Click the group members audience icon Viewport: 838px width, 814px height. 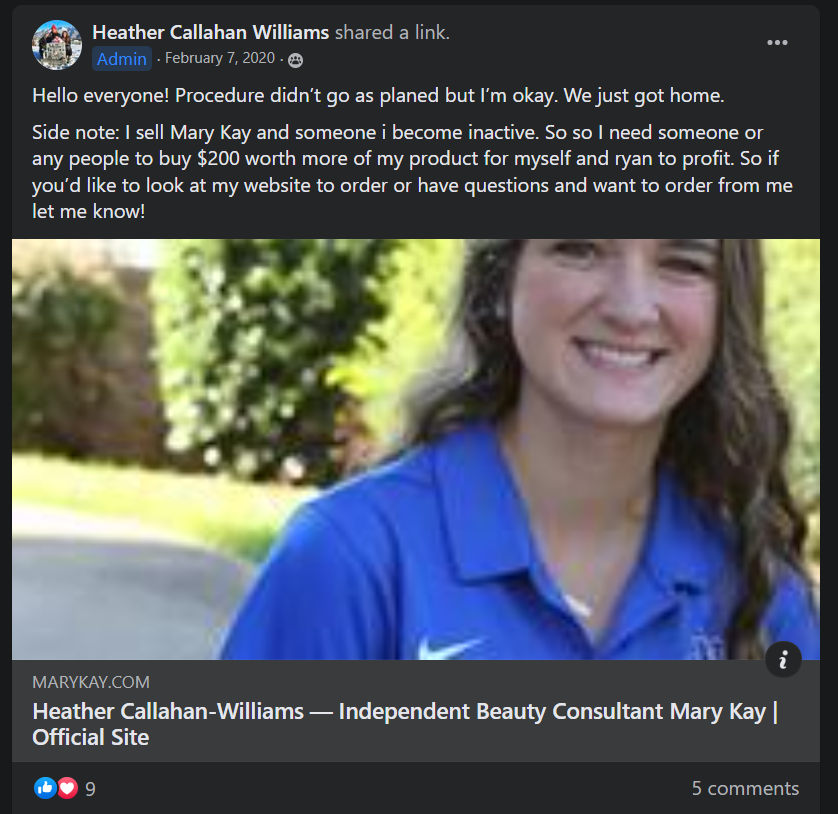point(296,60)
